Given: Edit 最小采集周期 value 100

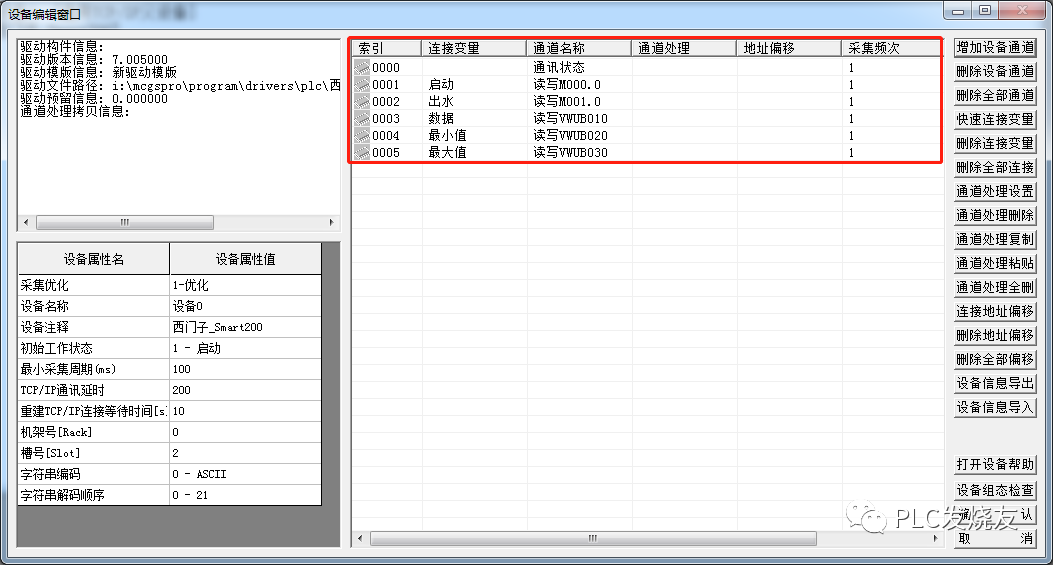Looking at the screenshot, I should click(245, 369).
